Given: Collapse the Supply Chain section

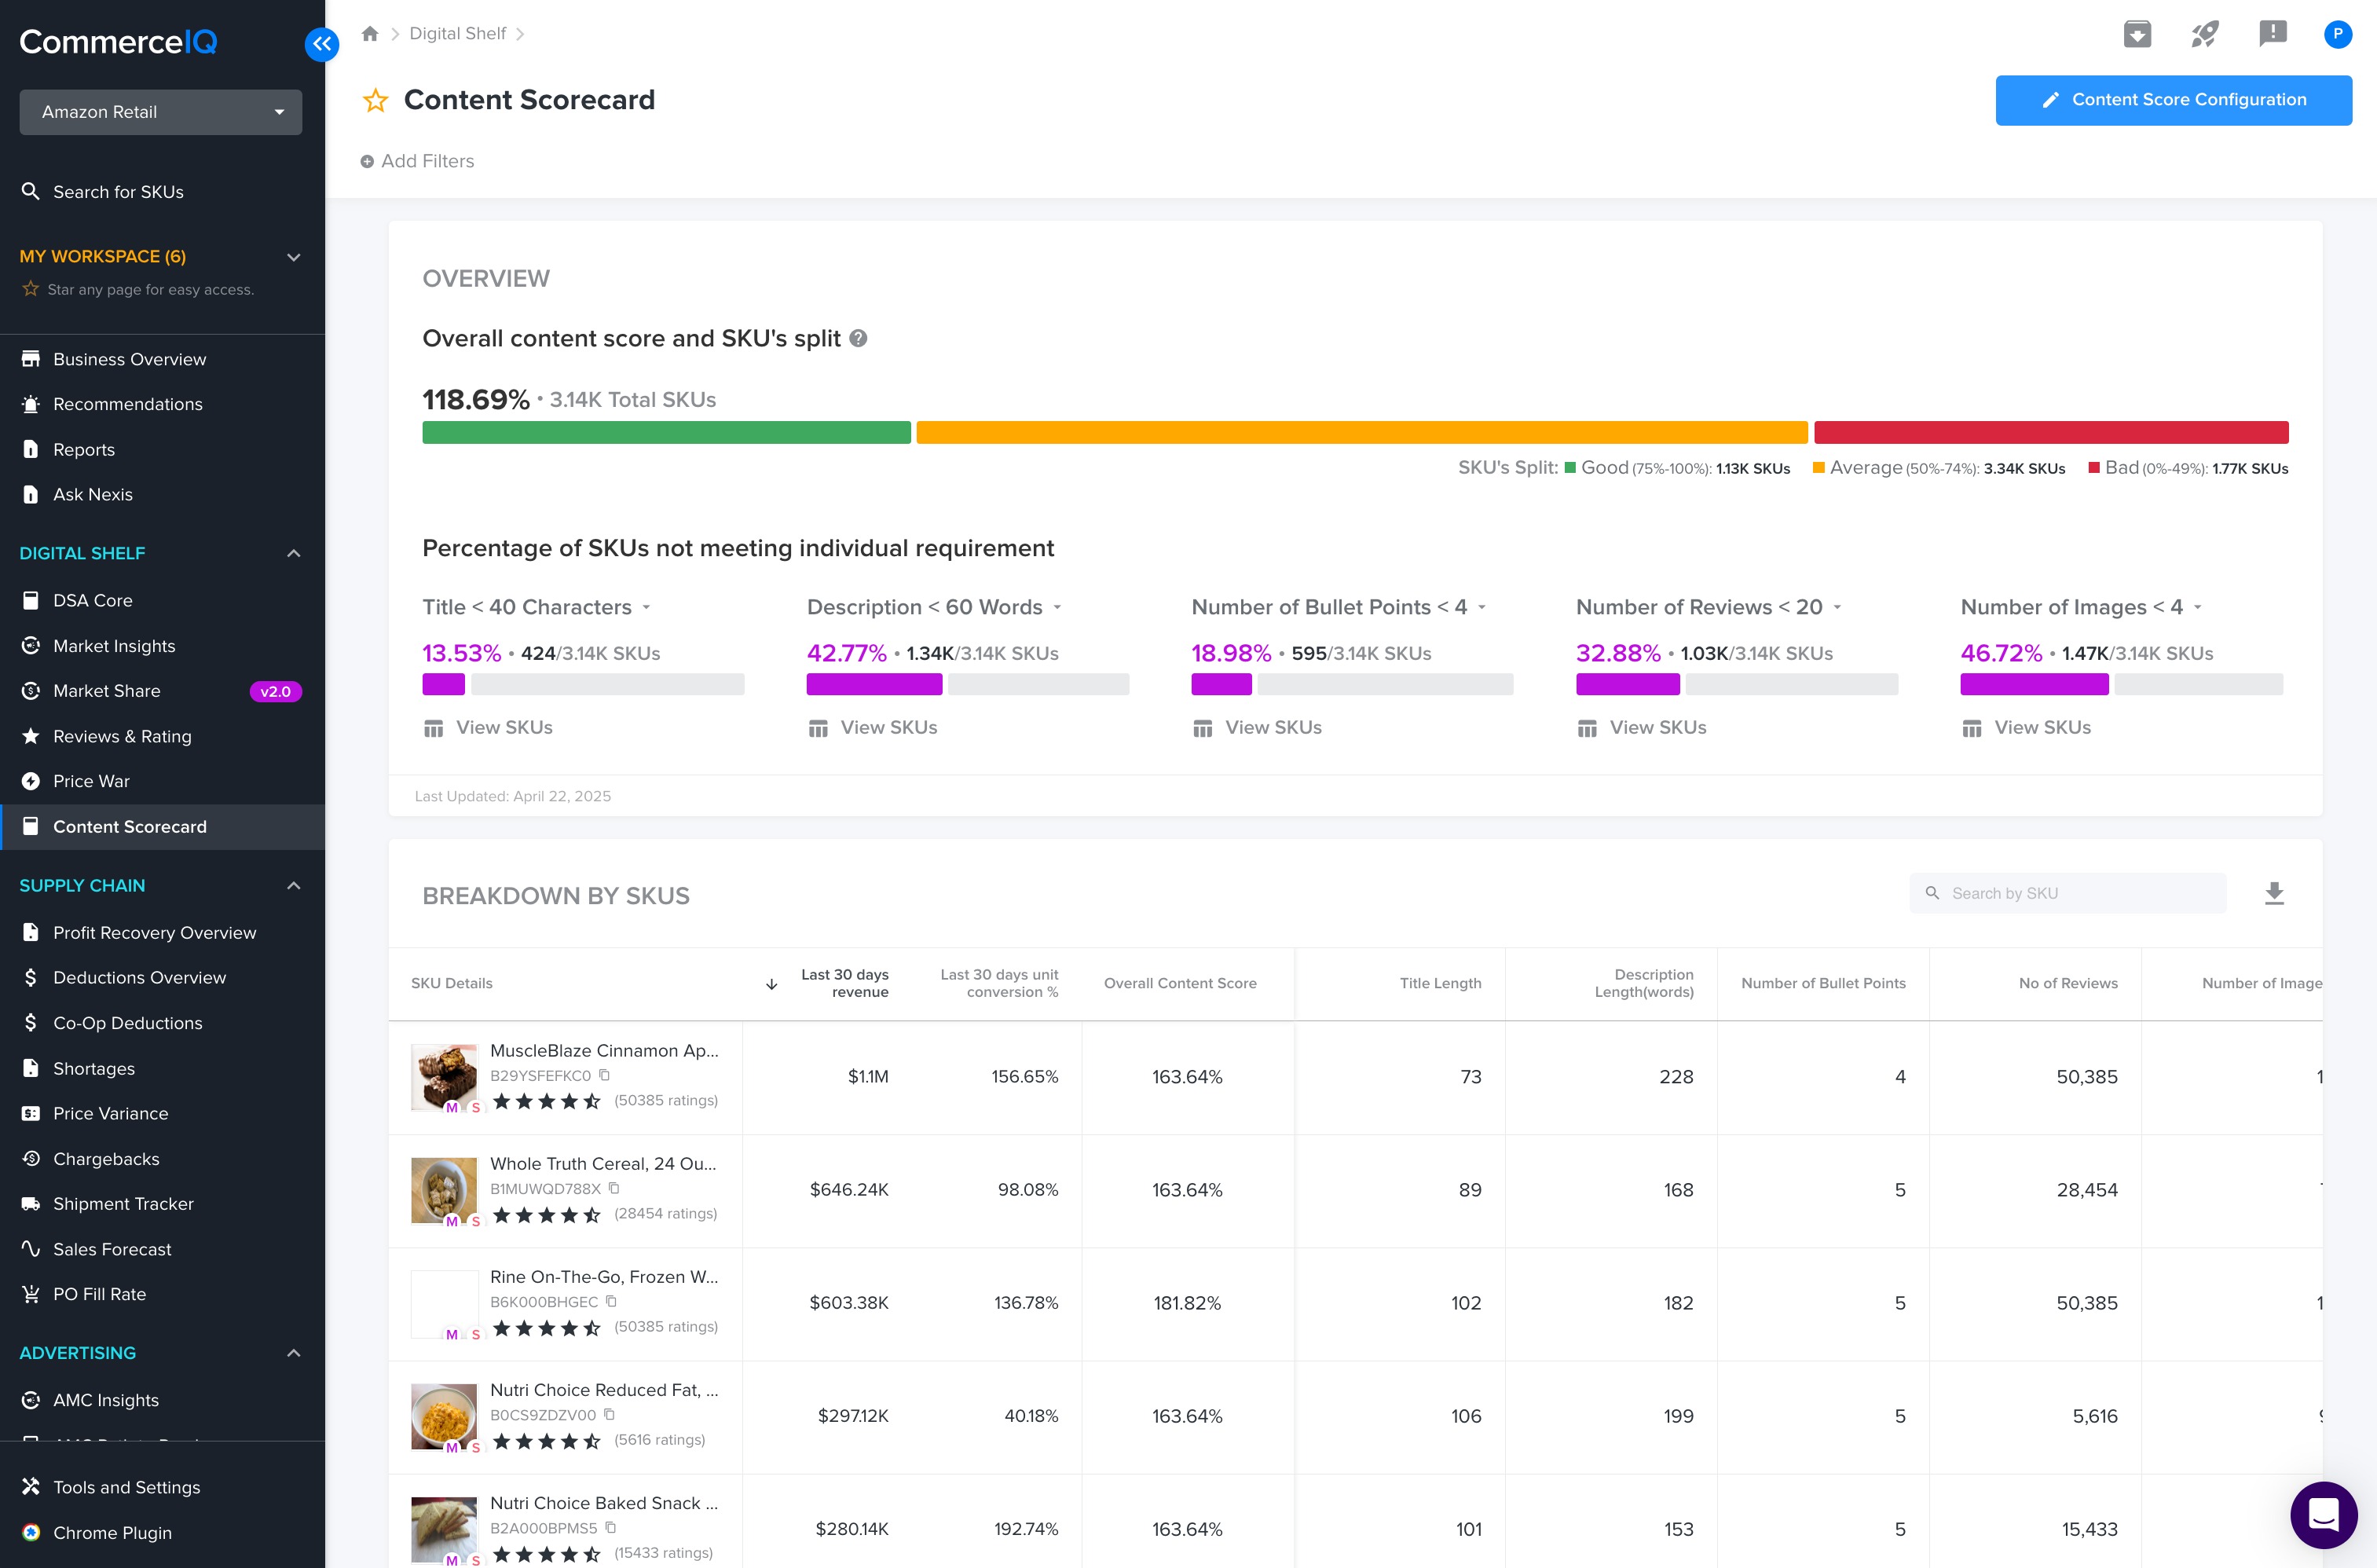Looking at the screenshot, I should [294, 885].
